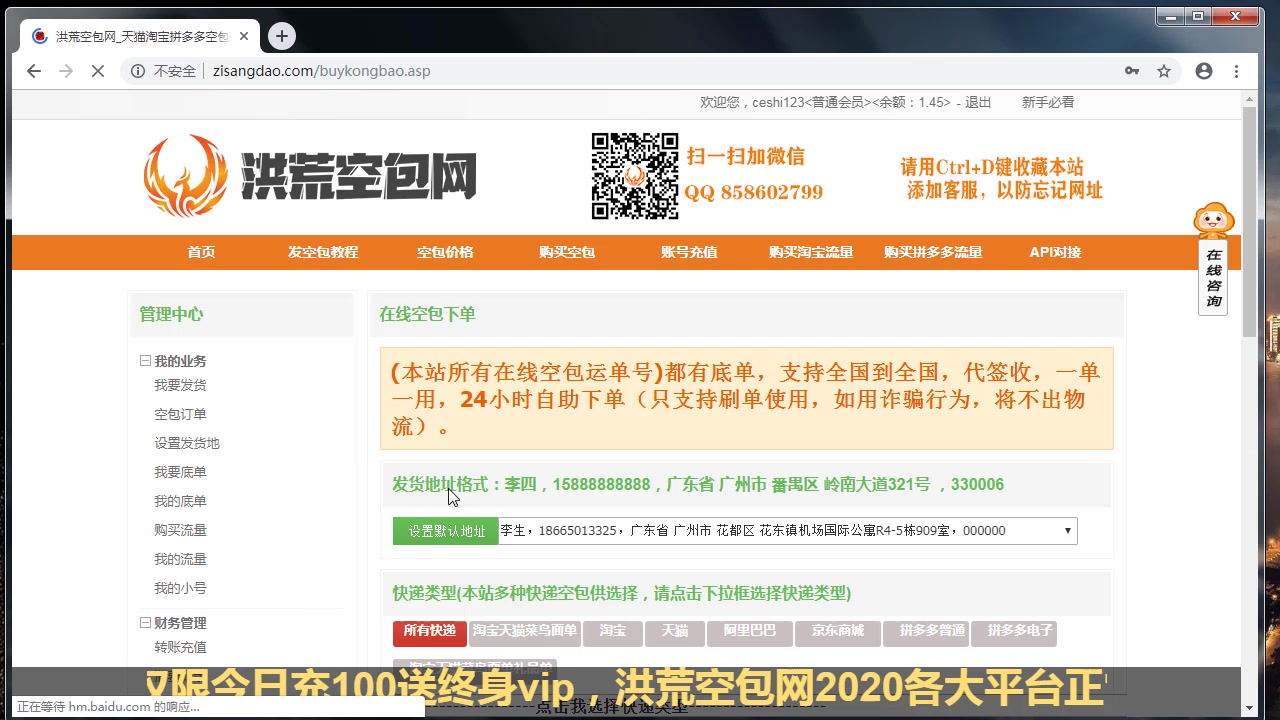The height and width of the screenshot is (720, 1280).
Task: Open 购买流量 in the sidebar
Action: coord(180,530)
